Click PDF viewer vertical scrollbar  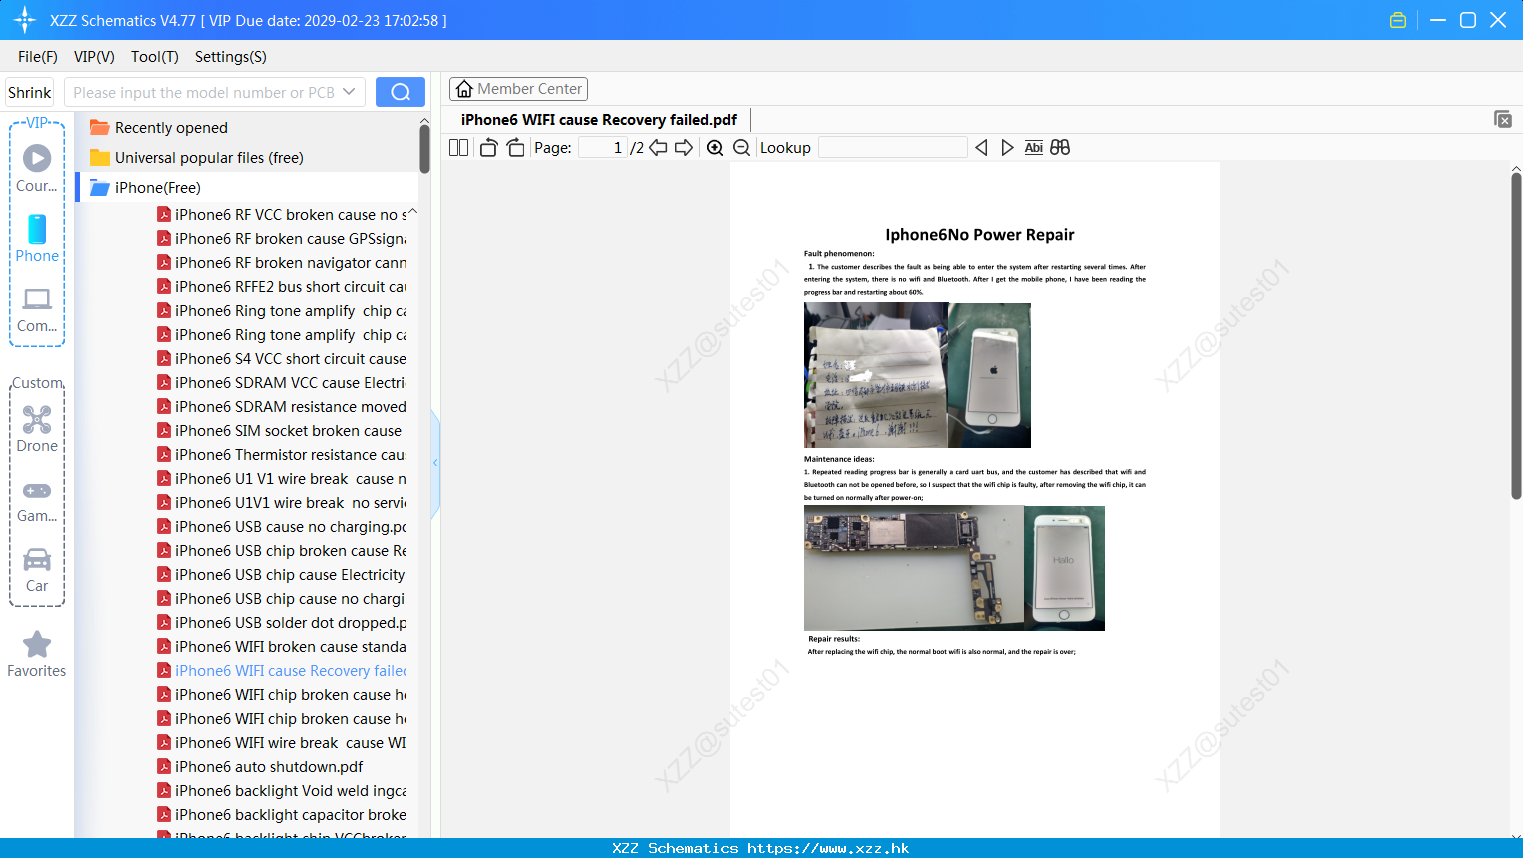[1516, 335]
